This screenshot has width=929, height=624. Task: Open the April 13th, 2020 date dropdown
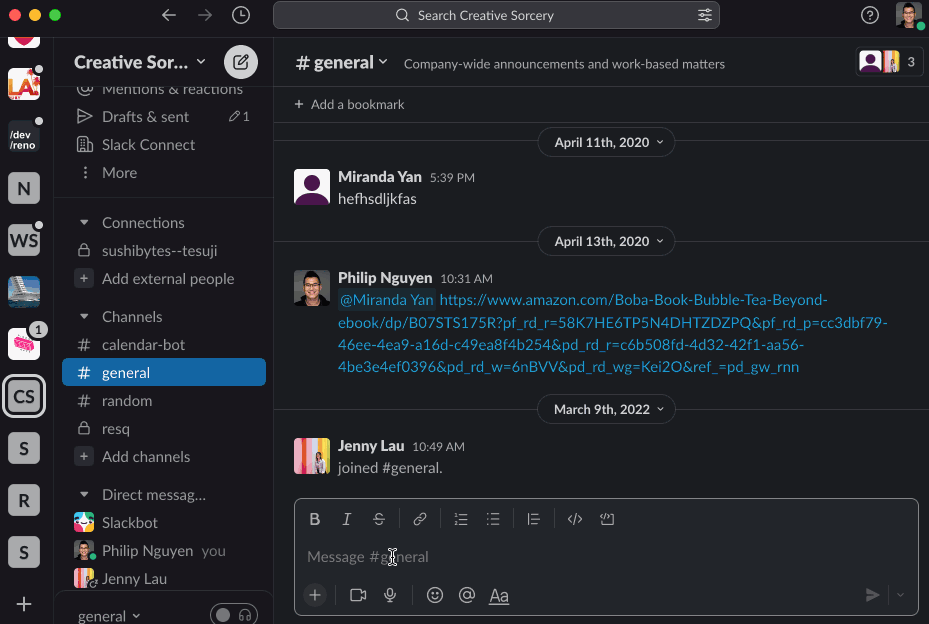pyautogui.click(x=607, y=241)
